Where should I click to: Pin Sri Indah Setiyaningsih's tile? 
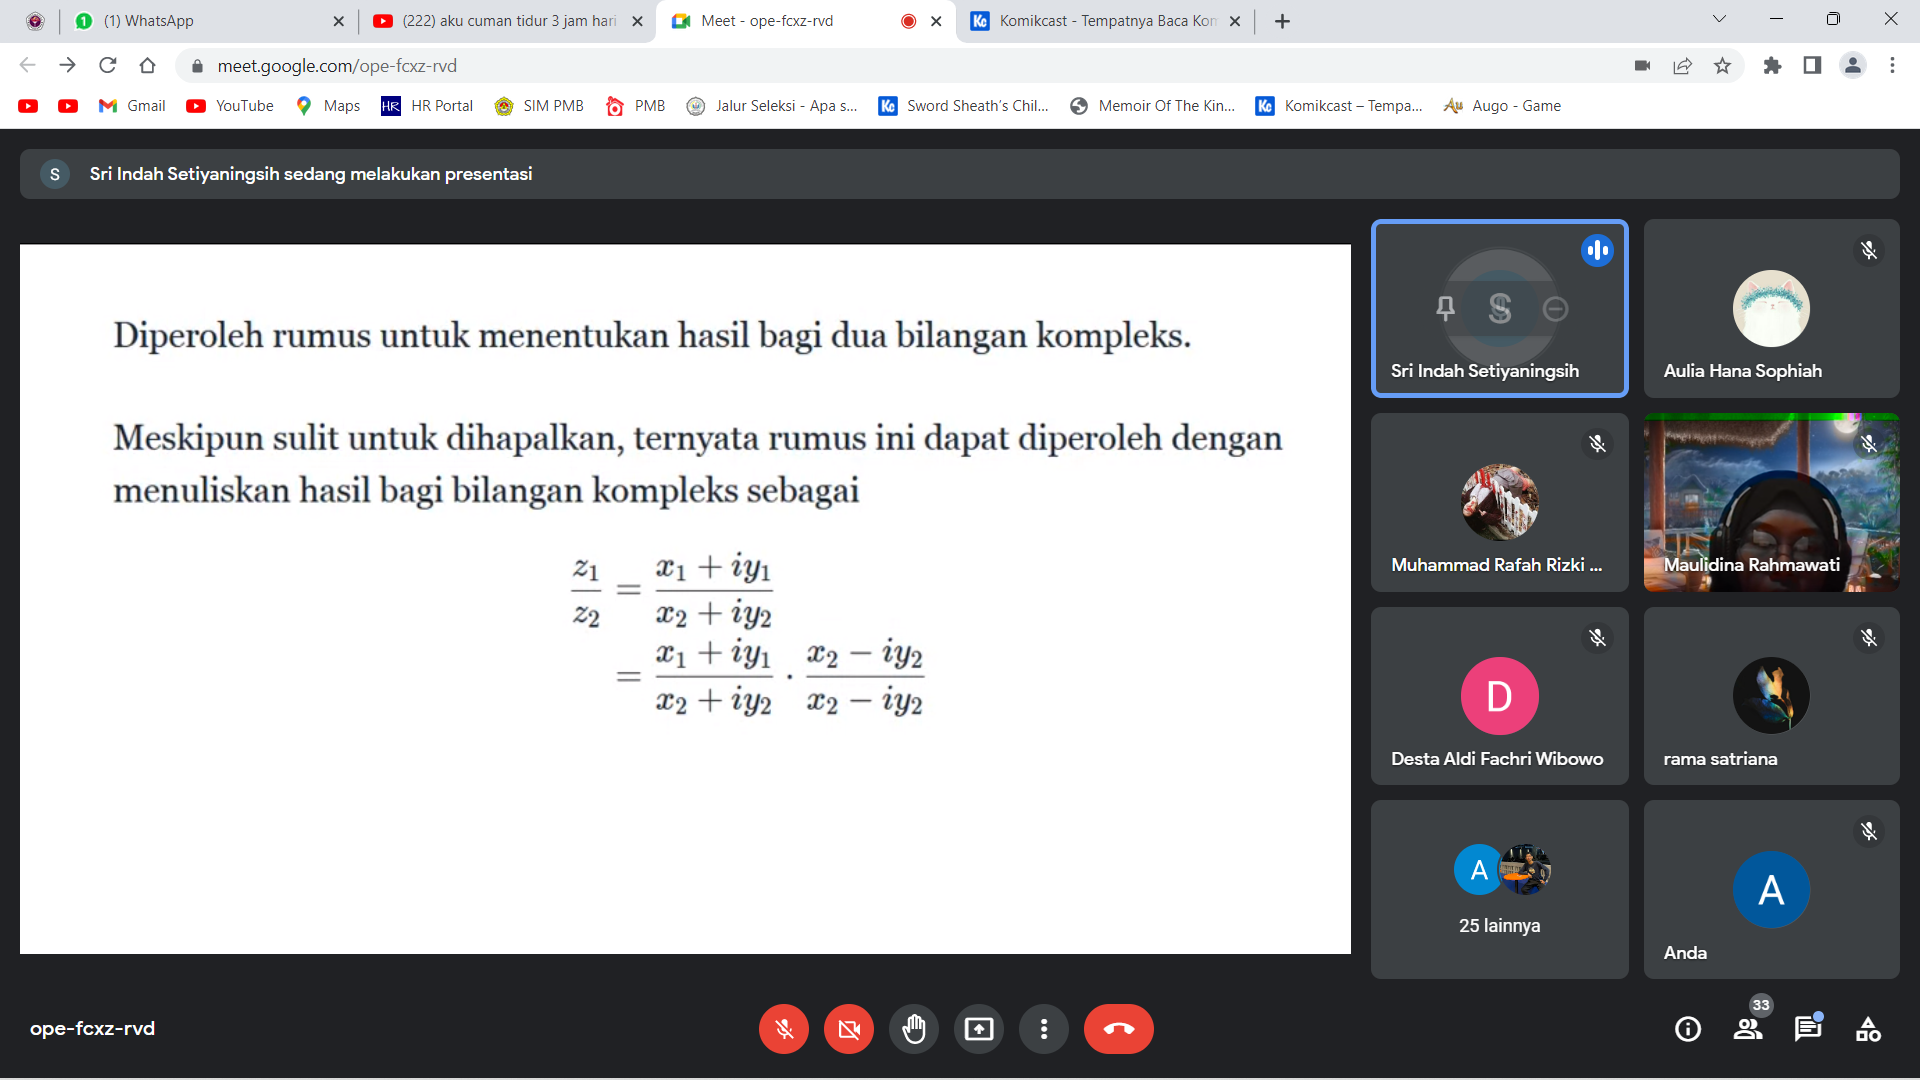[1445, 309]
